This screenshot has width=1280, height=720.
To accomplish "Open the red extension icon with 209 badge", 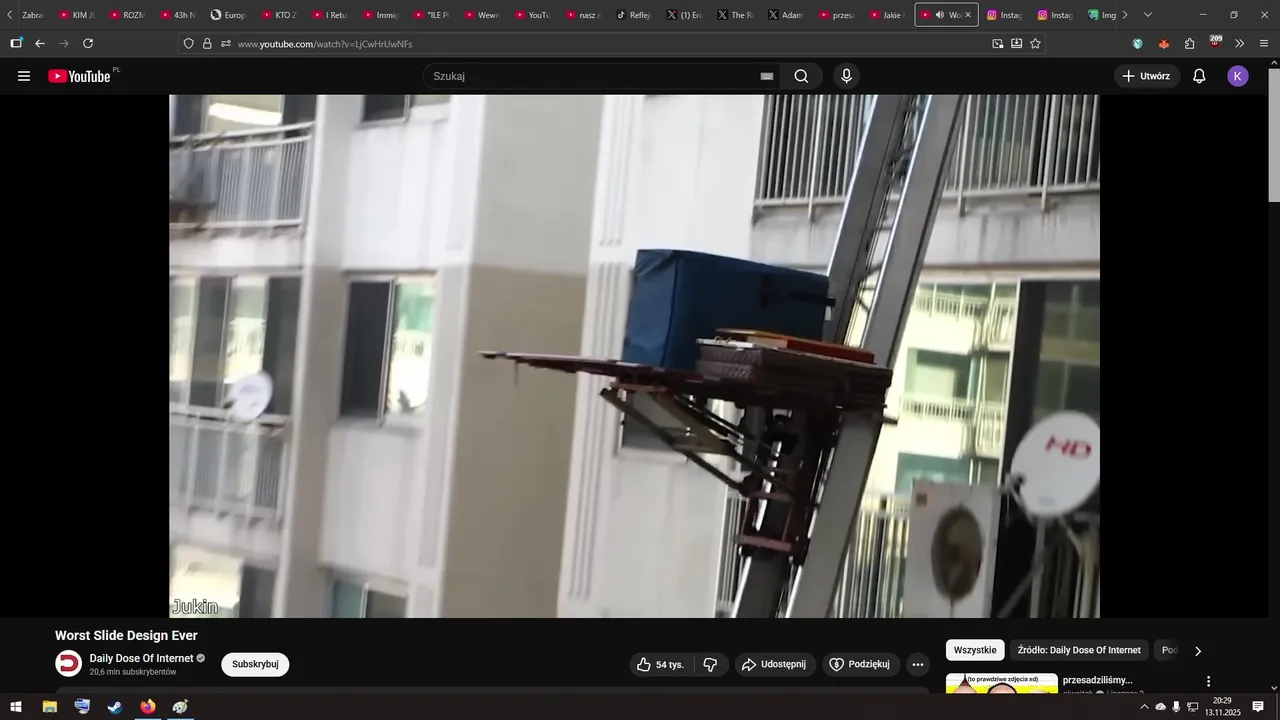I will (1215, 42).
